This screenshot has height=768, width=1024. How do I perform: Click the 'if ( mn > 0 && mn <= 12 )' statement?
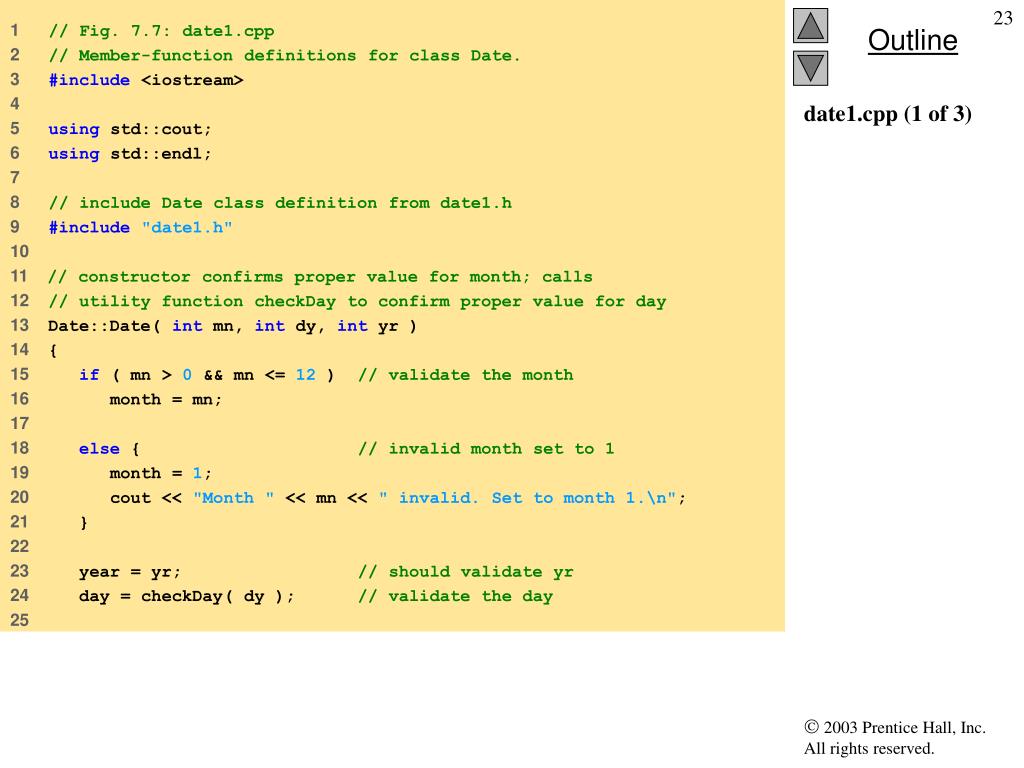click(206, 375)
